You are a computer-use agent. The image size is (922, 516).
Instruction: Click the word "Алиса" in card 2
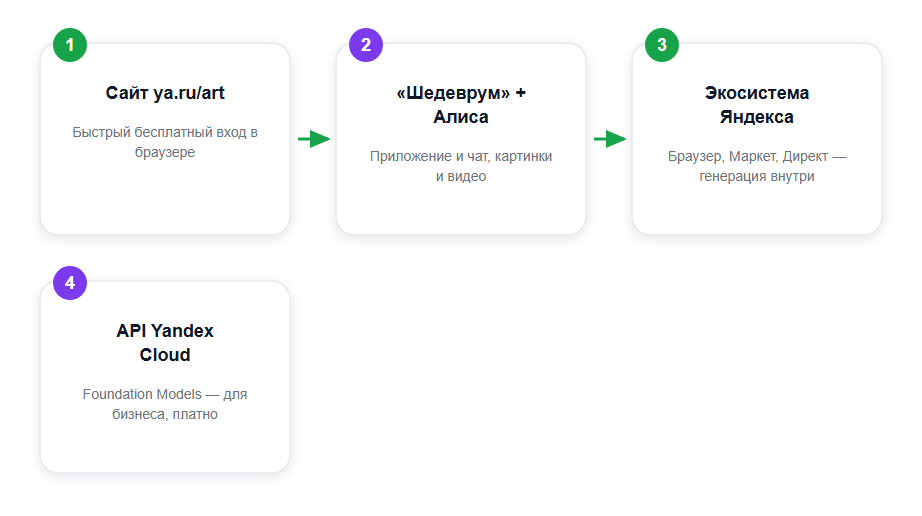click(x=461, y=117)
